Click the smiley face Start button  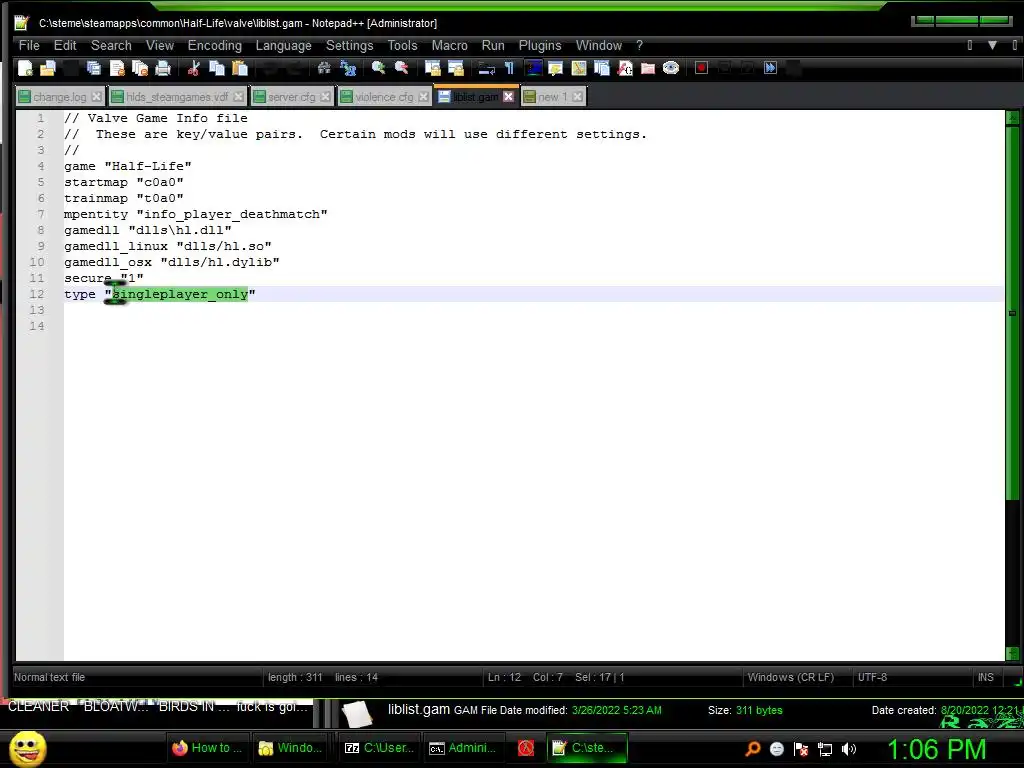[27, 748]
